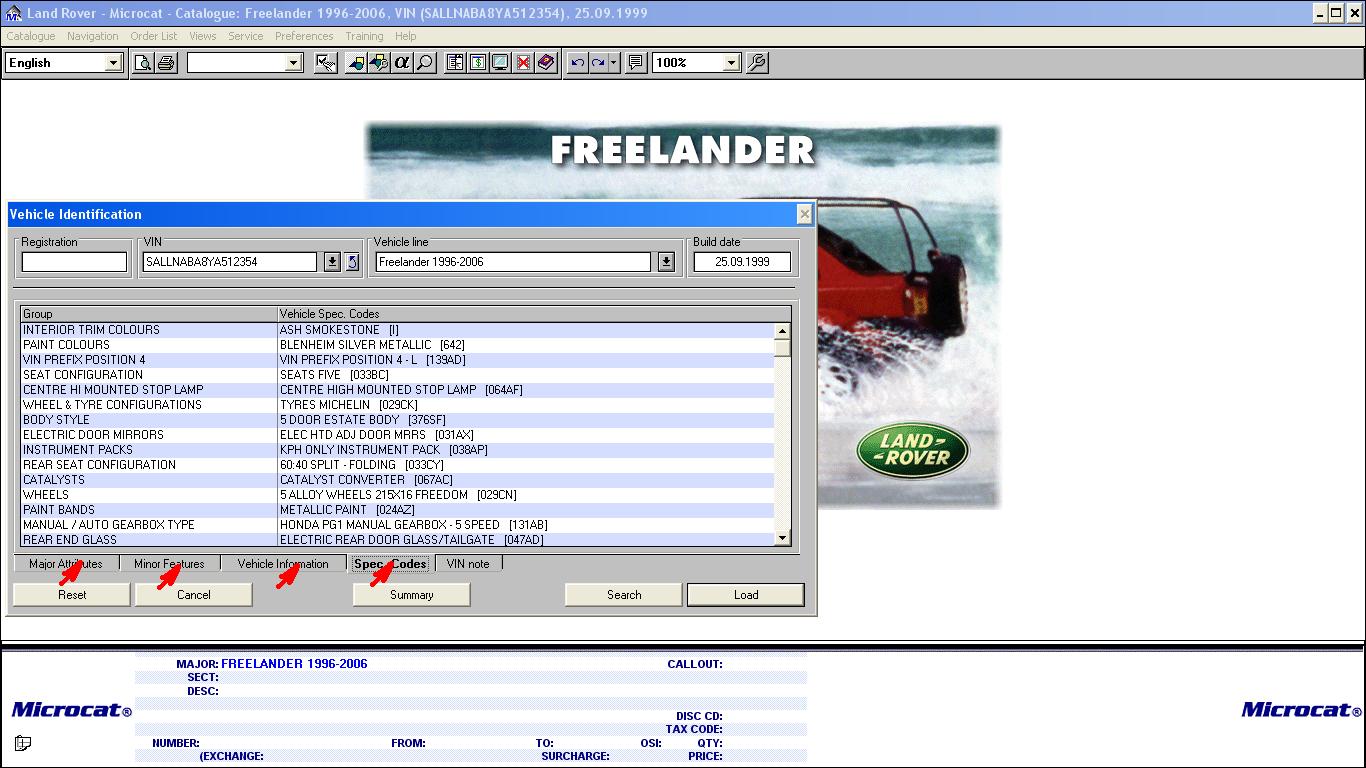The image size is (1366, 768).
Task: Click the redo arrow toolbar icon
Action: point(598,63)
